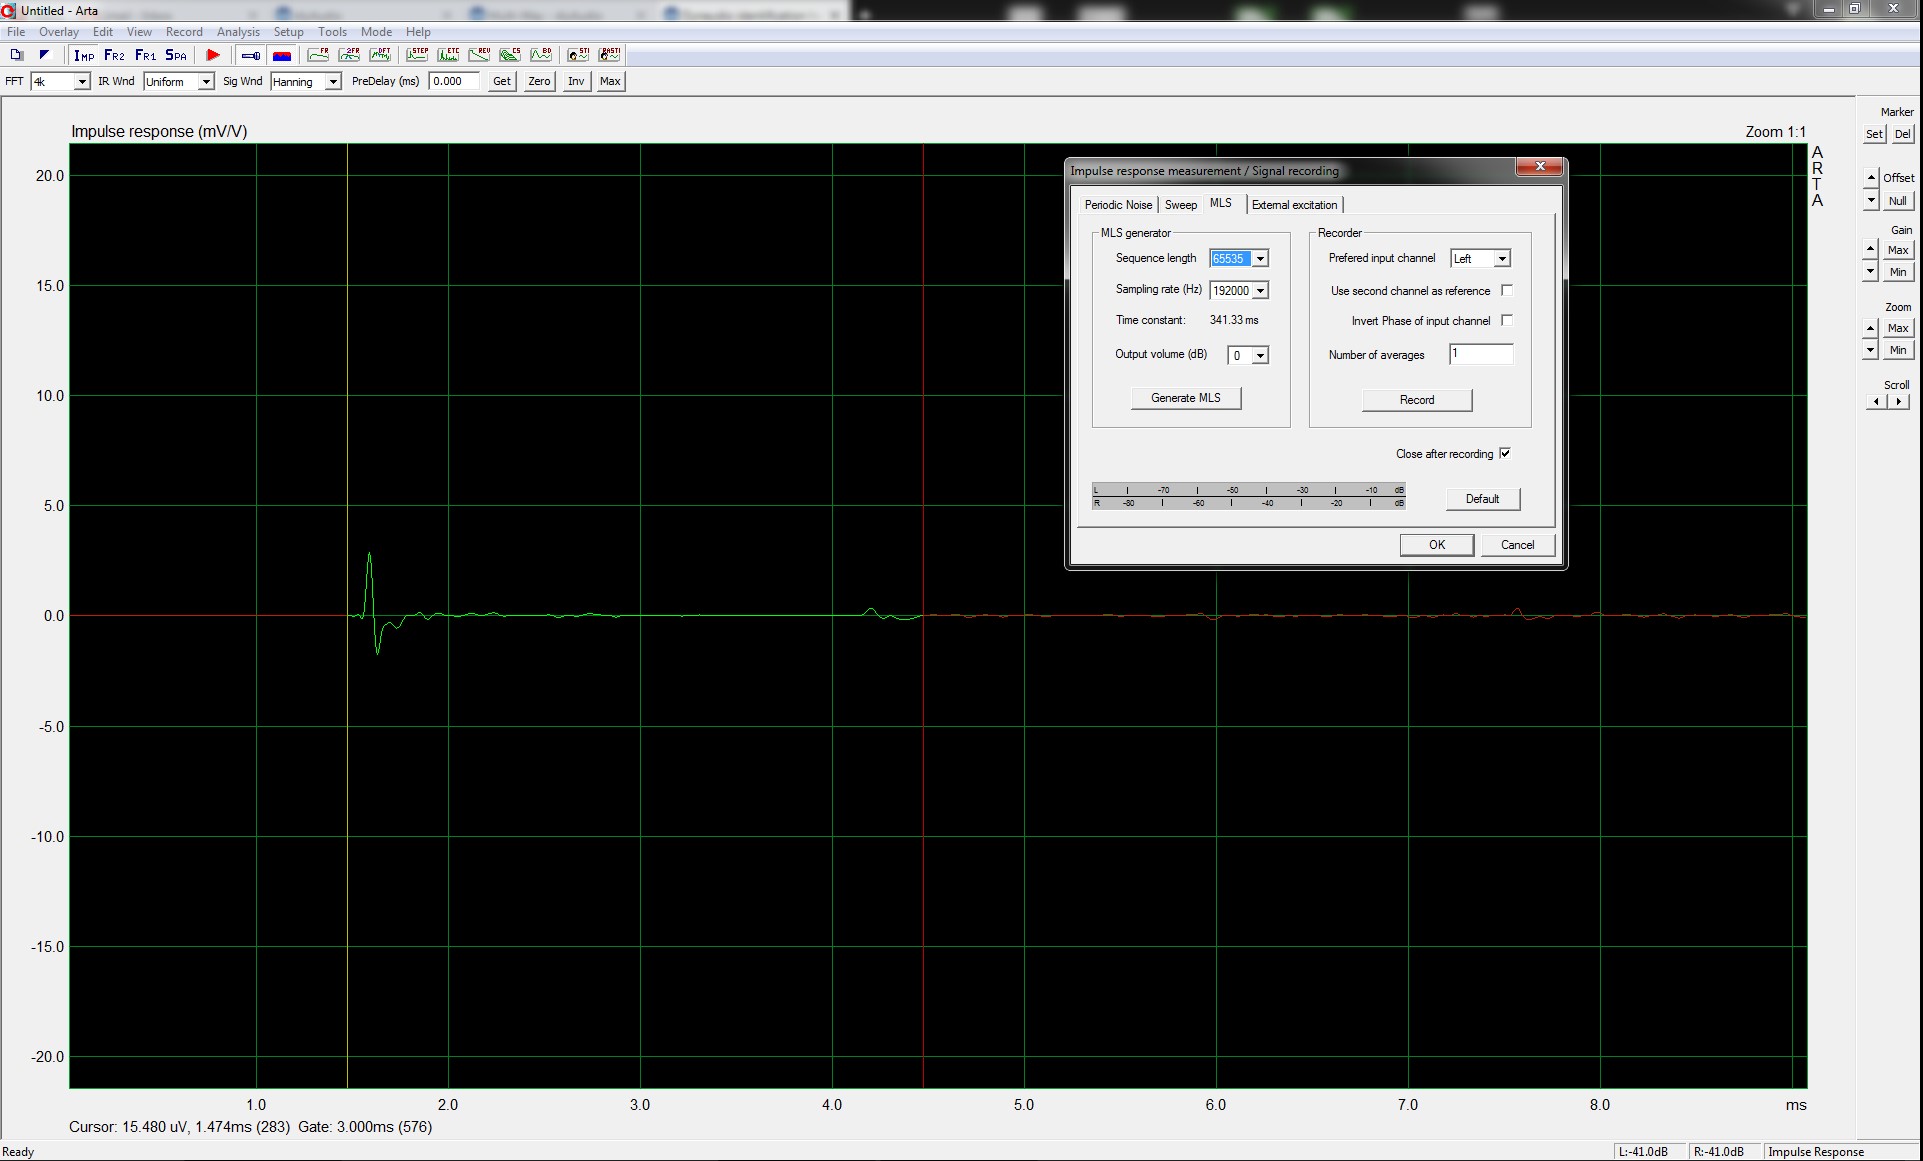Increase Offset with the up arrow
This screenshot has height=1161, width=1923.
[x=1871, y=178]
